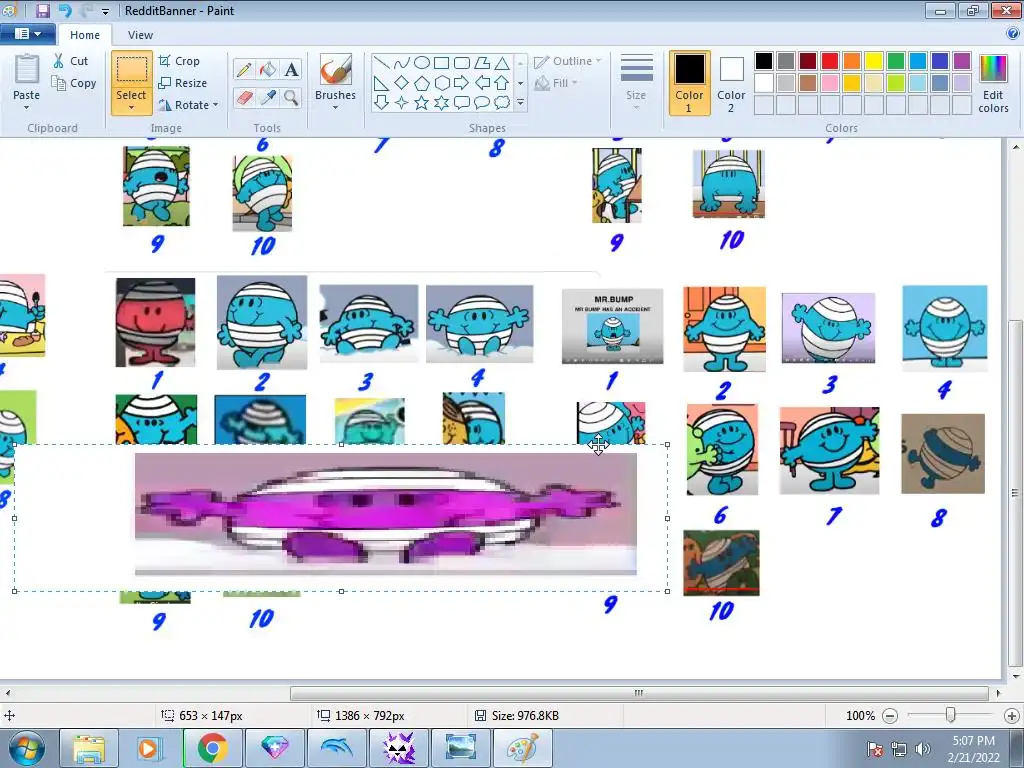Pick the Rounded rectangular callout shape
The width and height of the screenshot is (1024, 768).
462,103
